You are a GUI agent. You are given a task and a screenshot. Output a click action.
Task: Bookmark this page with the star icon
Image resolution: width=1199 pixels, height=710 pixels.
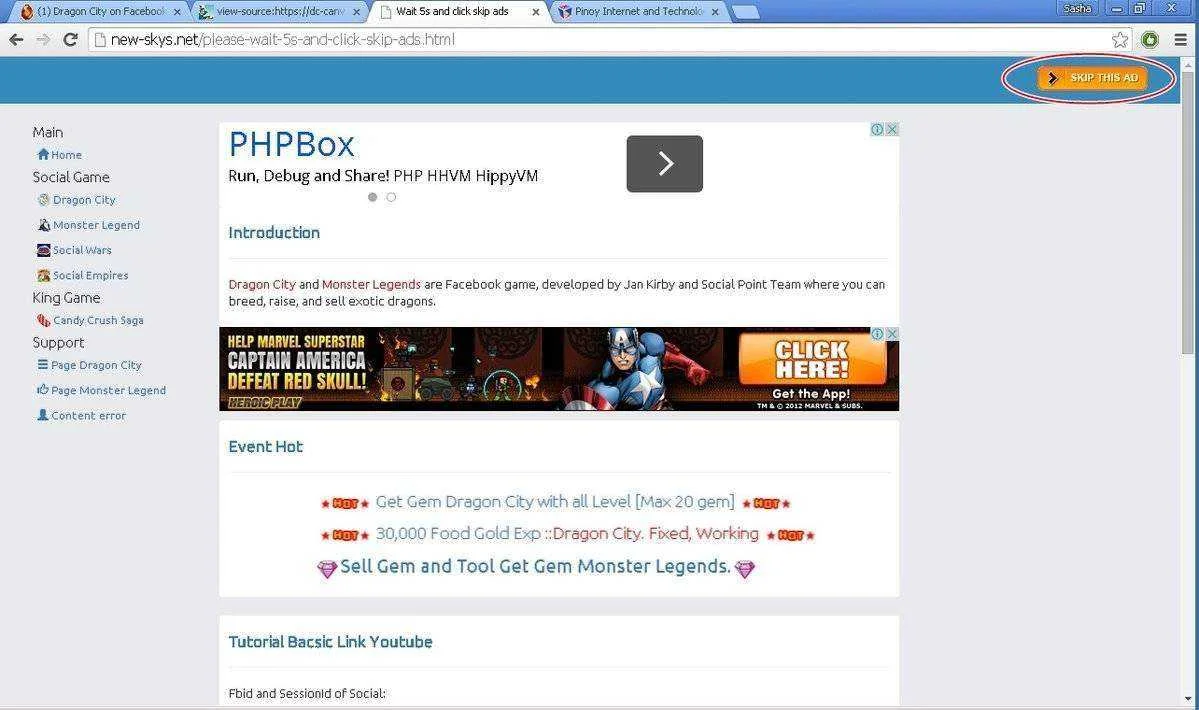[x=1119, y=40]
